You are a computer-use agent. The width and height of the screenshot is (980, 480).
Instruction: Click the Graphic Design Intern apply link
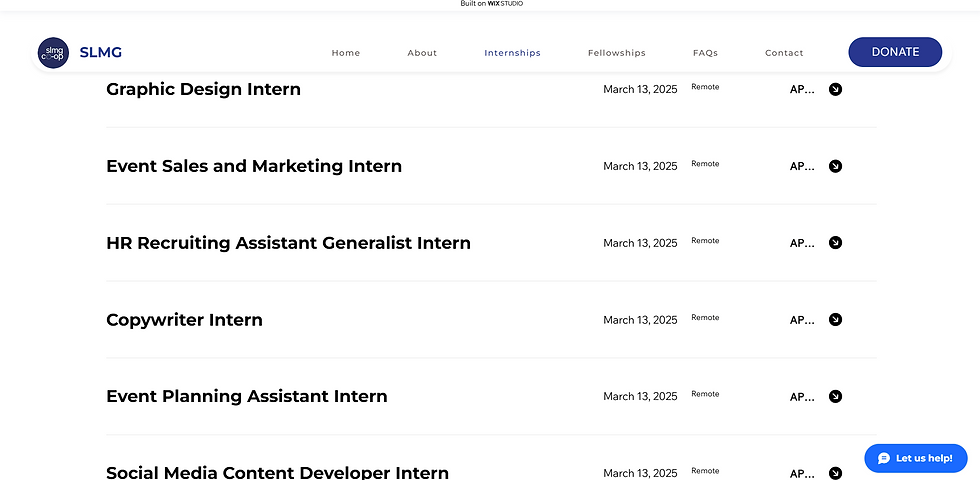tap(802, 89)
